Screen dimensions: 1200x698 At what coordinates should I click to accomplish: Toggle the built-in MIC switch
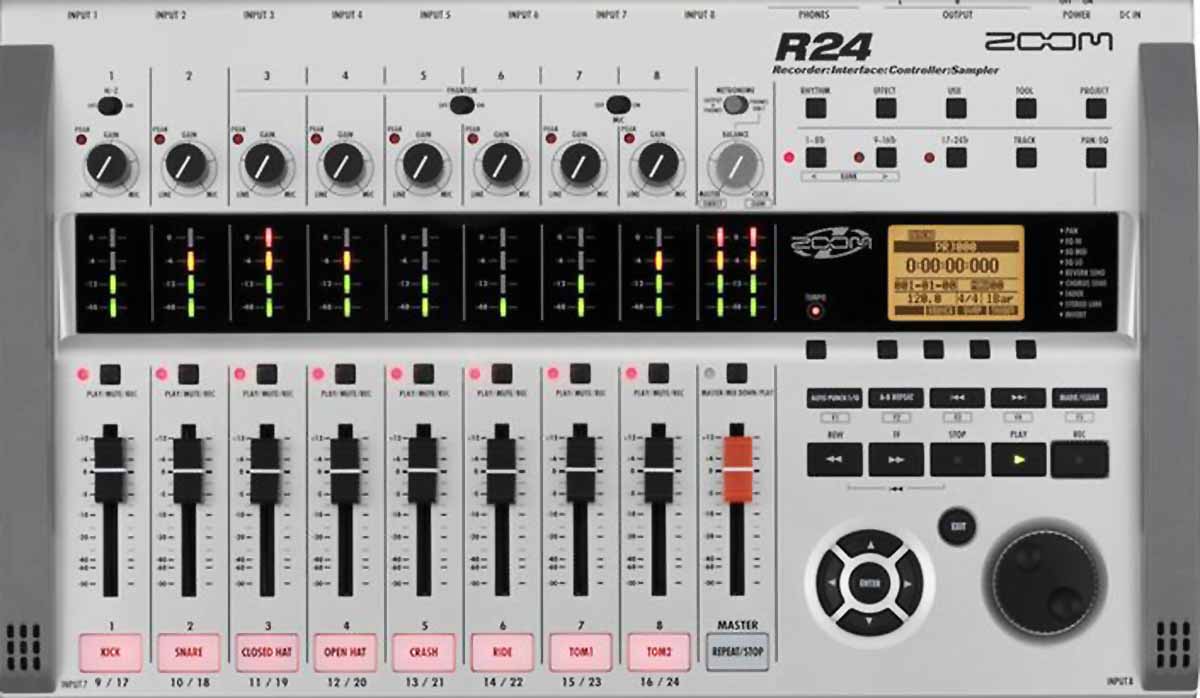click(x=619, y=103)
